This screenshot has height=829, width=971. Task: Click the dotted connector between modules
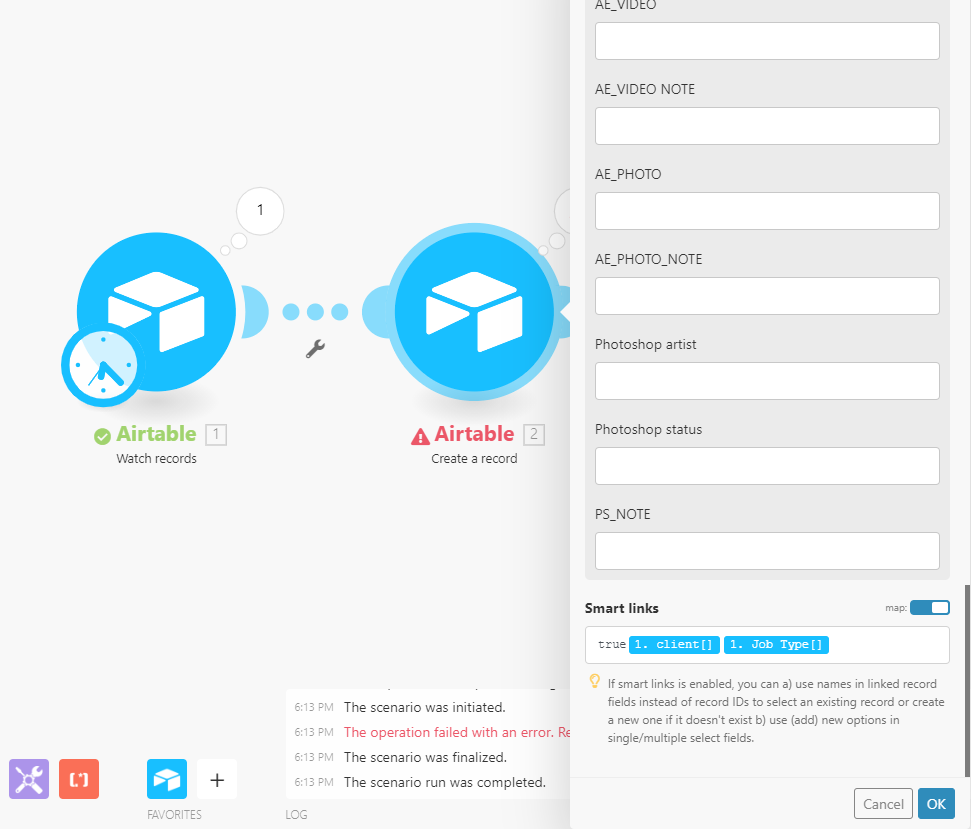click(315, 311)
